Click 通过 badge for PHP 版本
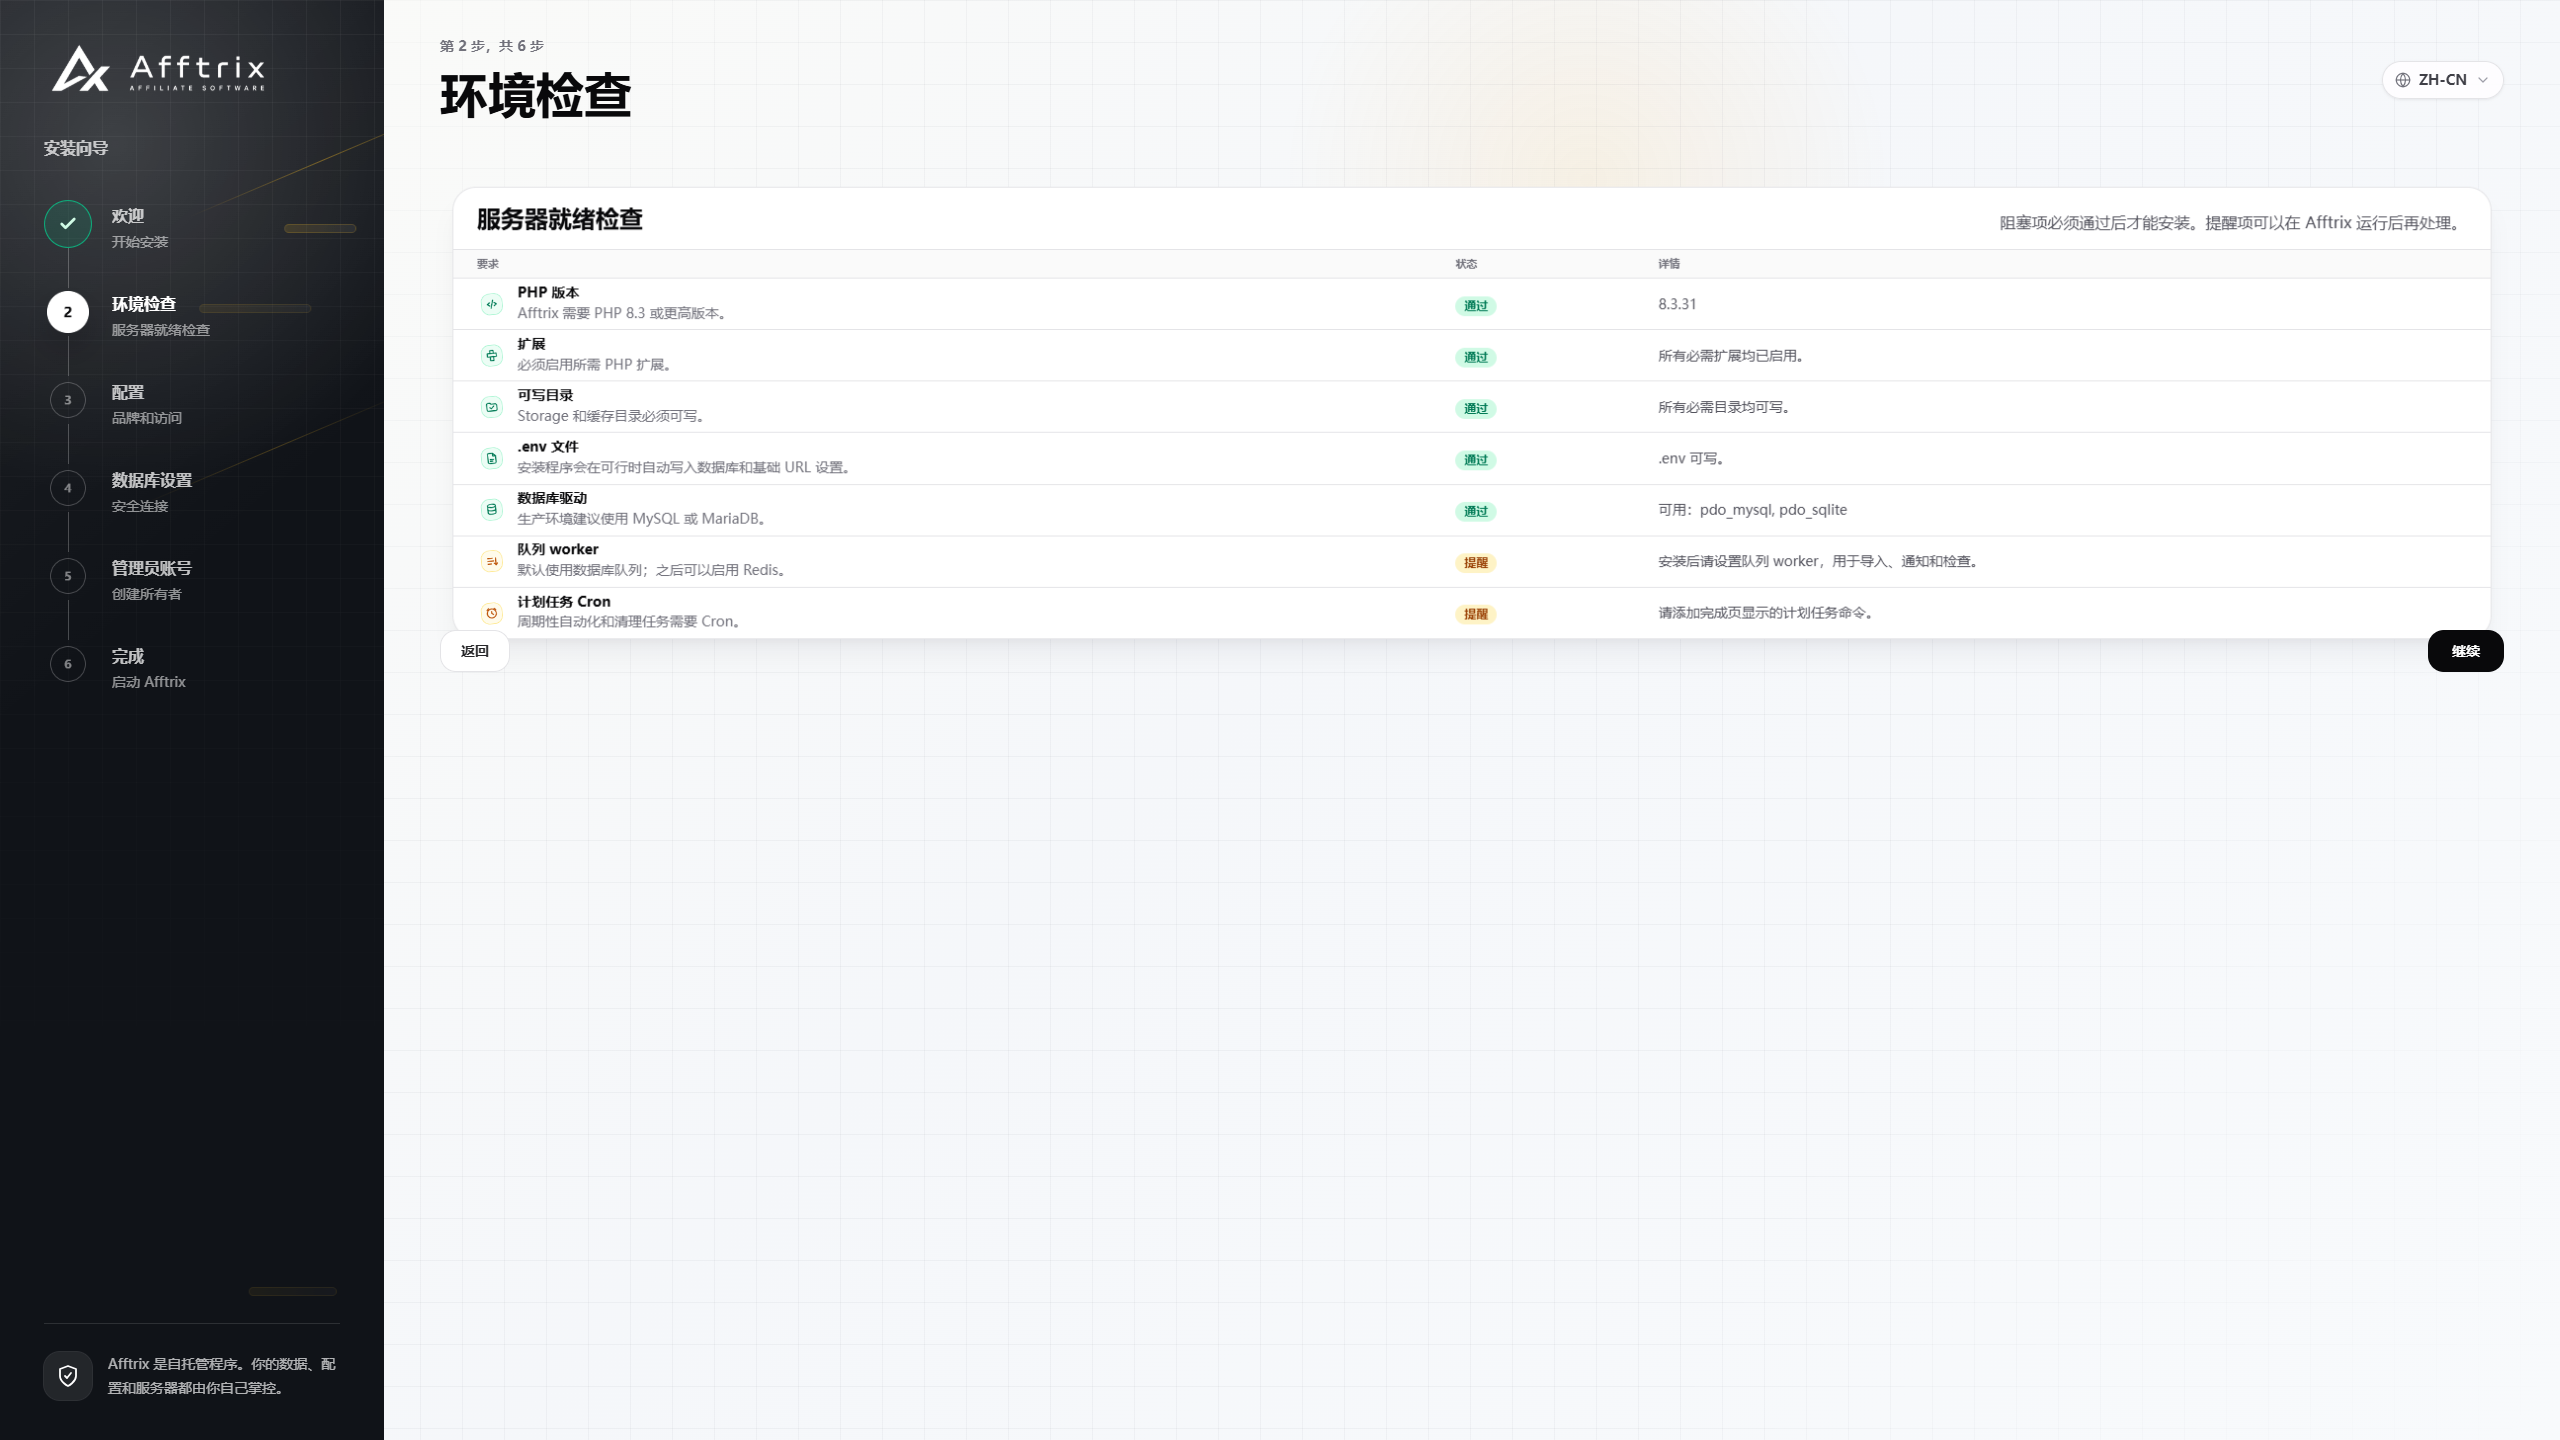 1476,306
